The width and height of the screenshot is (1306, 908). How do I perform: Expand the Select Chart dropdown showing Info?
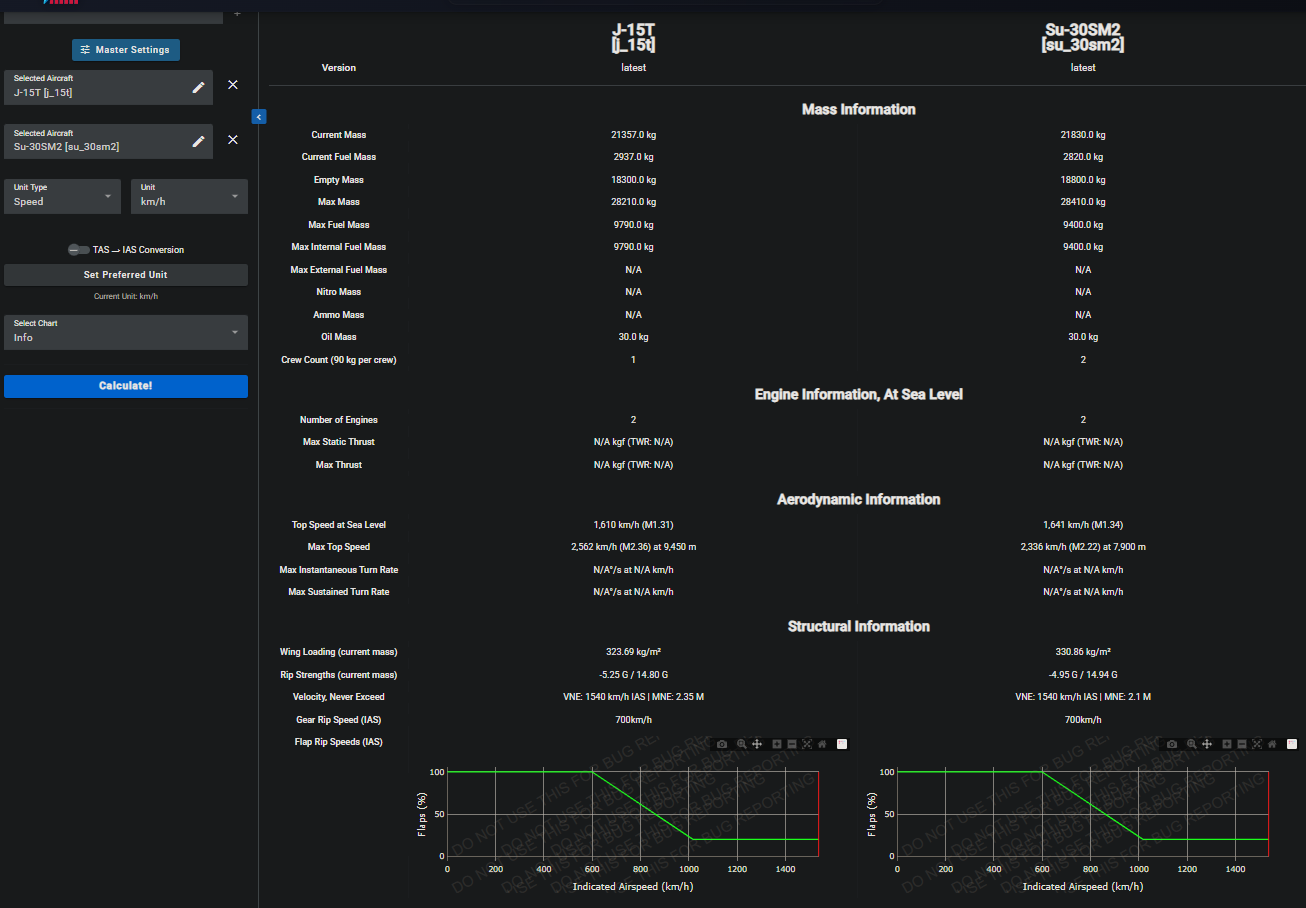point(125,332)
